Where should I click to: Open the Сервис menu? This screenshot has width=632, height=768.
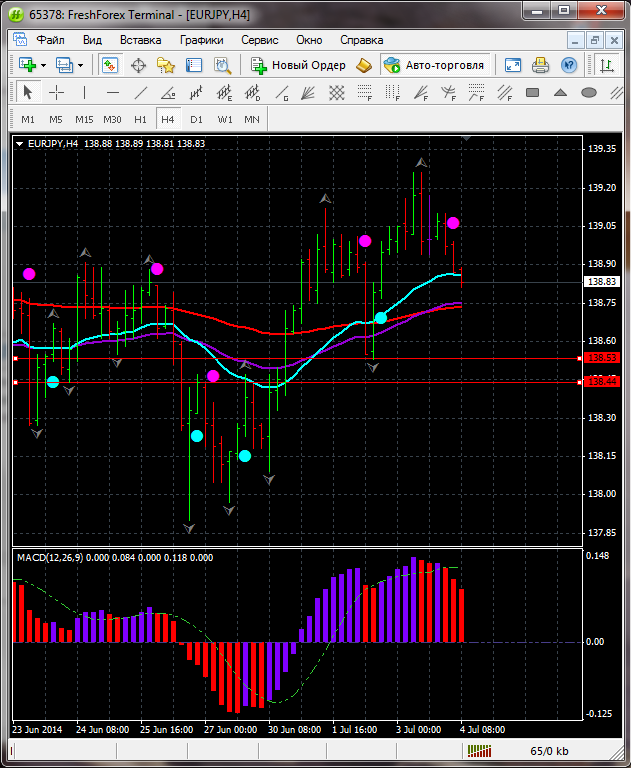(x=260, y=40)
